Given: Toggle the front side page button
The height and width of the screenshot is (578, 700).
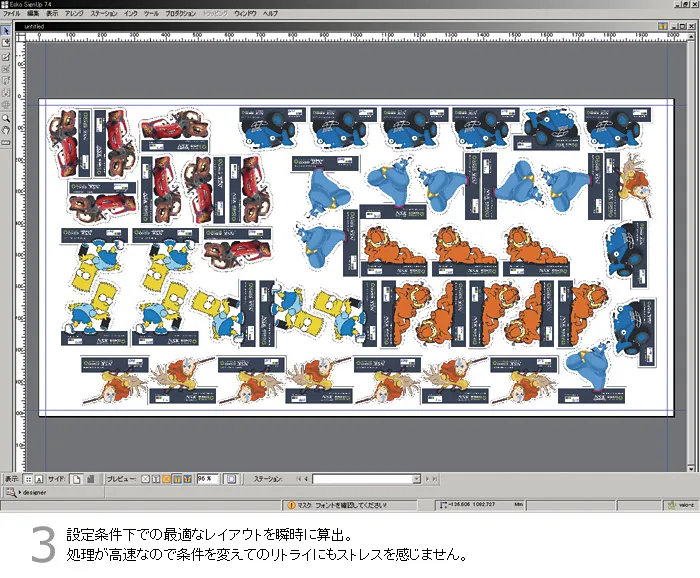Looking at the screenshot, I should [76, 479].
